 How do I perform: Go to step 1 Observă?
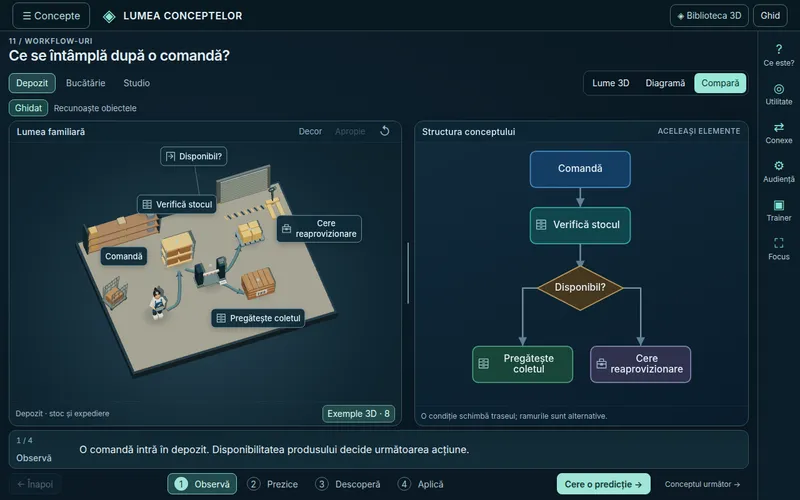tap(202, 484)
